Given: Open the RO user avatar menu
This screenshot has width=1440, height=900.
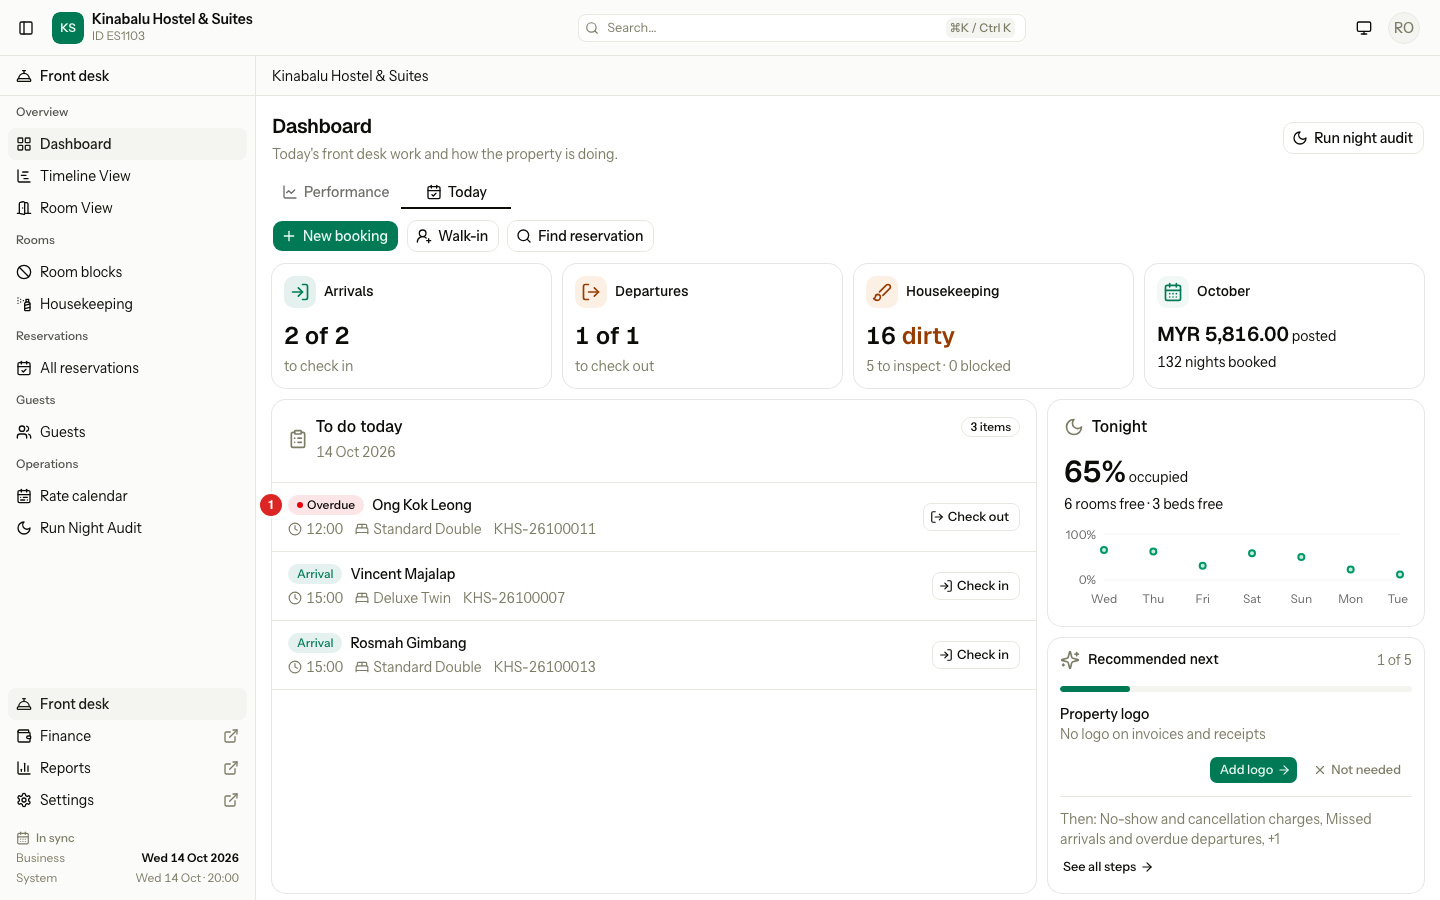Looking at the screenshot, I should [1404, 28].
